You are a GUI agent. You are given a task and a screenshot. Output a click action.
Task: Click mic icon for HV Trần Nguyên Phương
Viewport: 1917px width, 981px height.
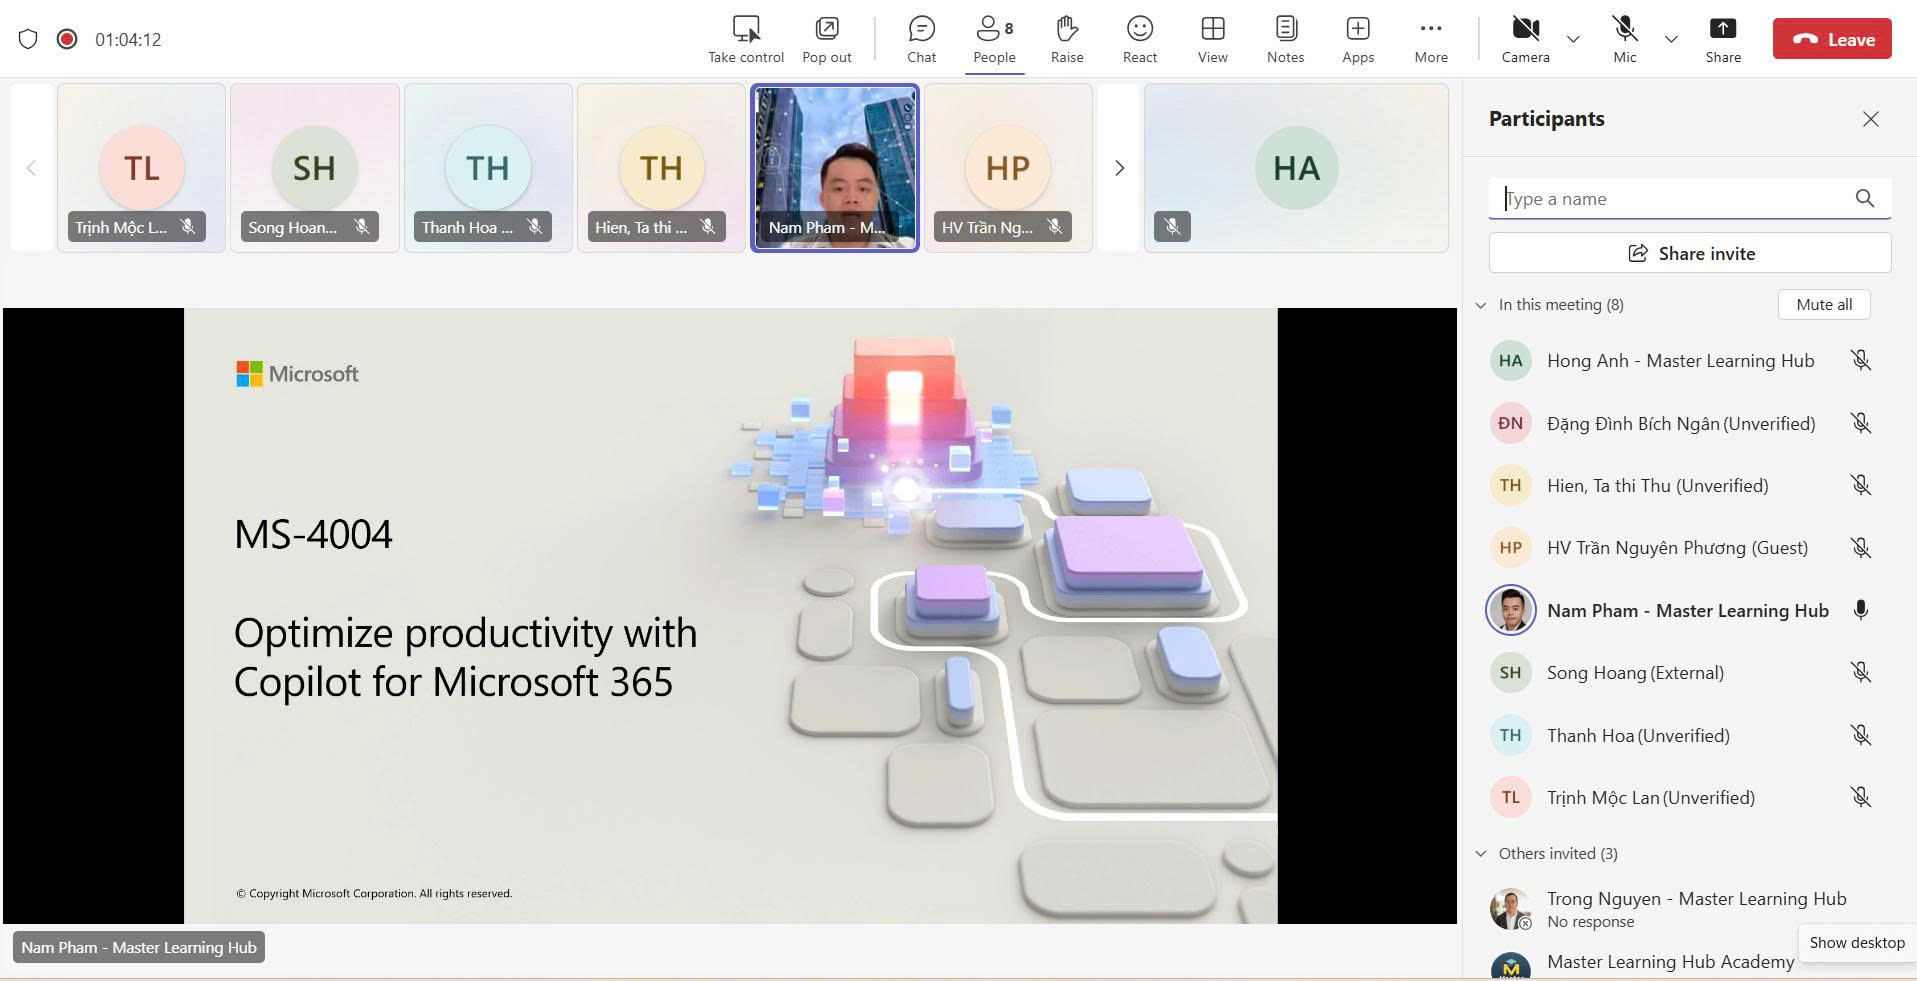(1861, 548)
